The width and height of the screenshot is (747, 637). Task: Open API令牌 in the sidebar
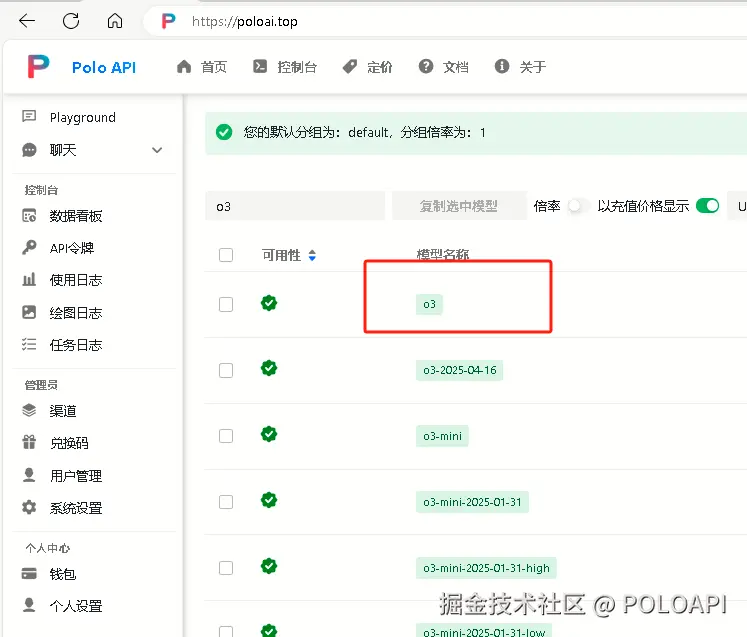click(71, 248)
